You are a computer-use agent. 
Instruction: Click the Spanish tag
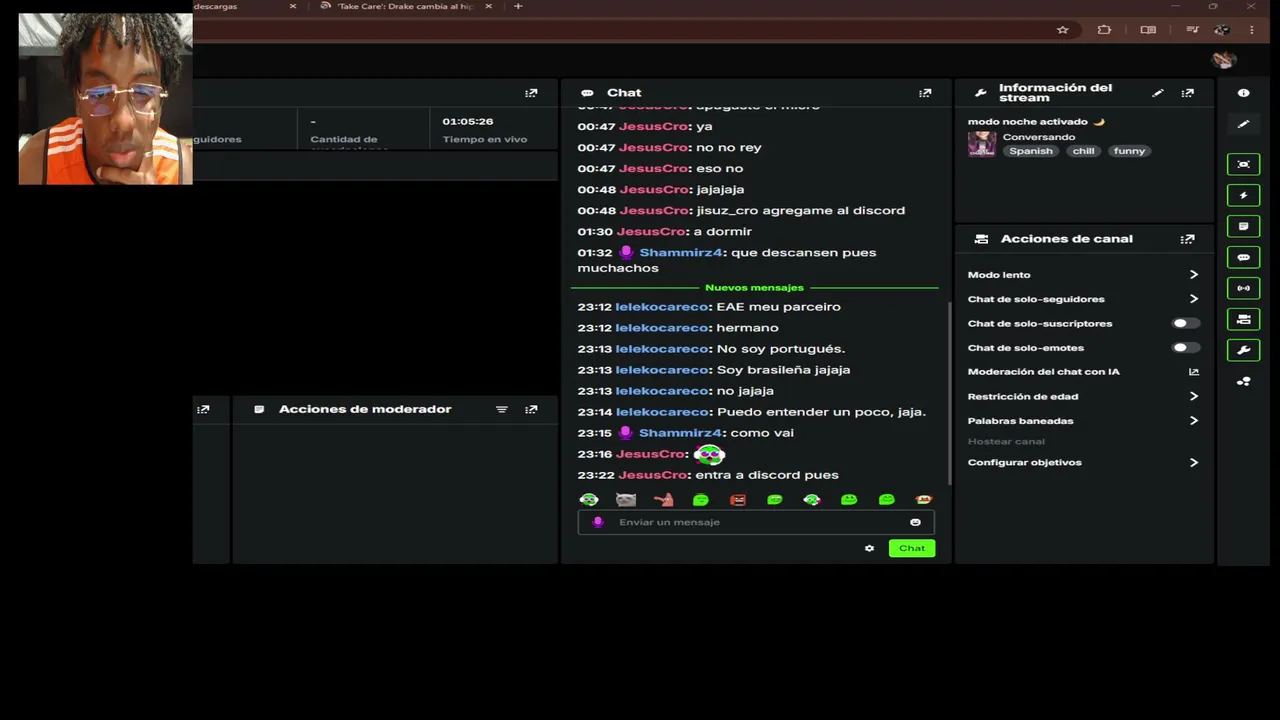(1031, 151)
